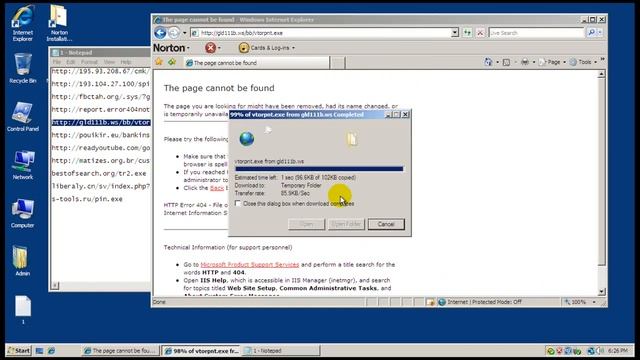The image size is (640, 360).
Task: Switch to '98% of vtorpnt.exe' taskbar button
Action: pyautogui.click(x=201, y=351)
